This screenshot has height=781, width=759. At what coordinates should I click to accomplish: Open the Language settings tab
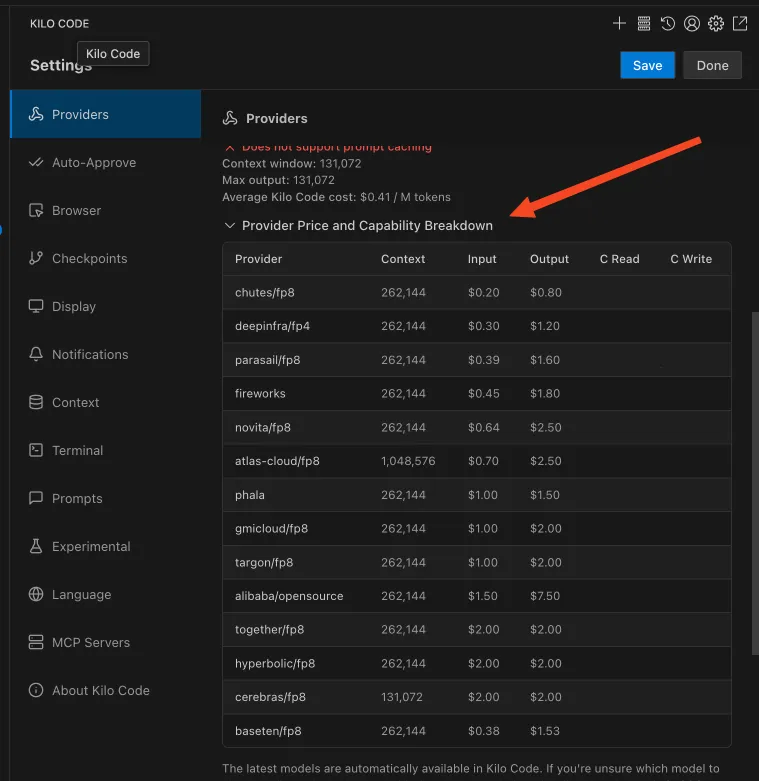coord(81,594)
